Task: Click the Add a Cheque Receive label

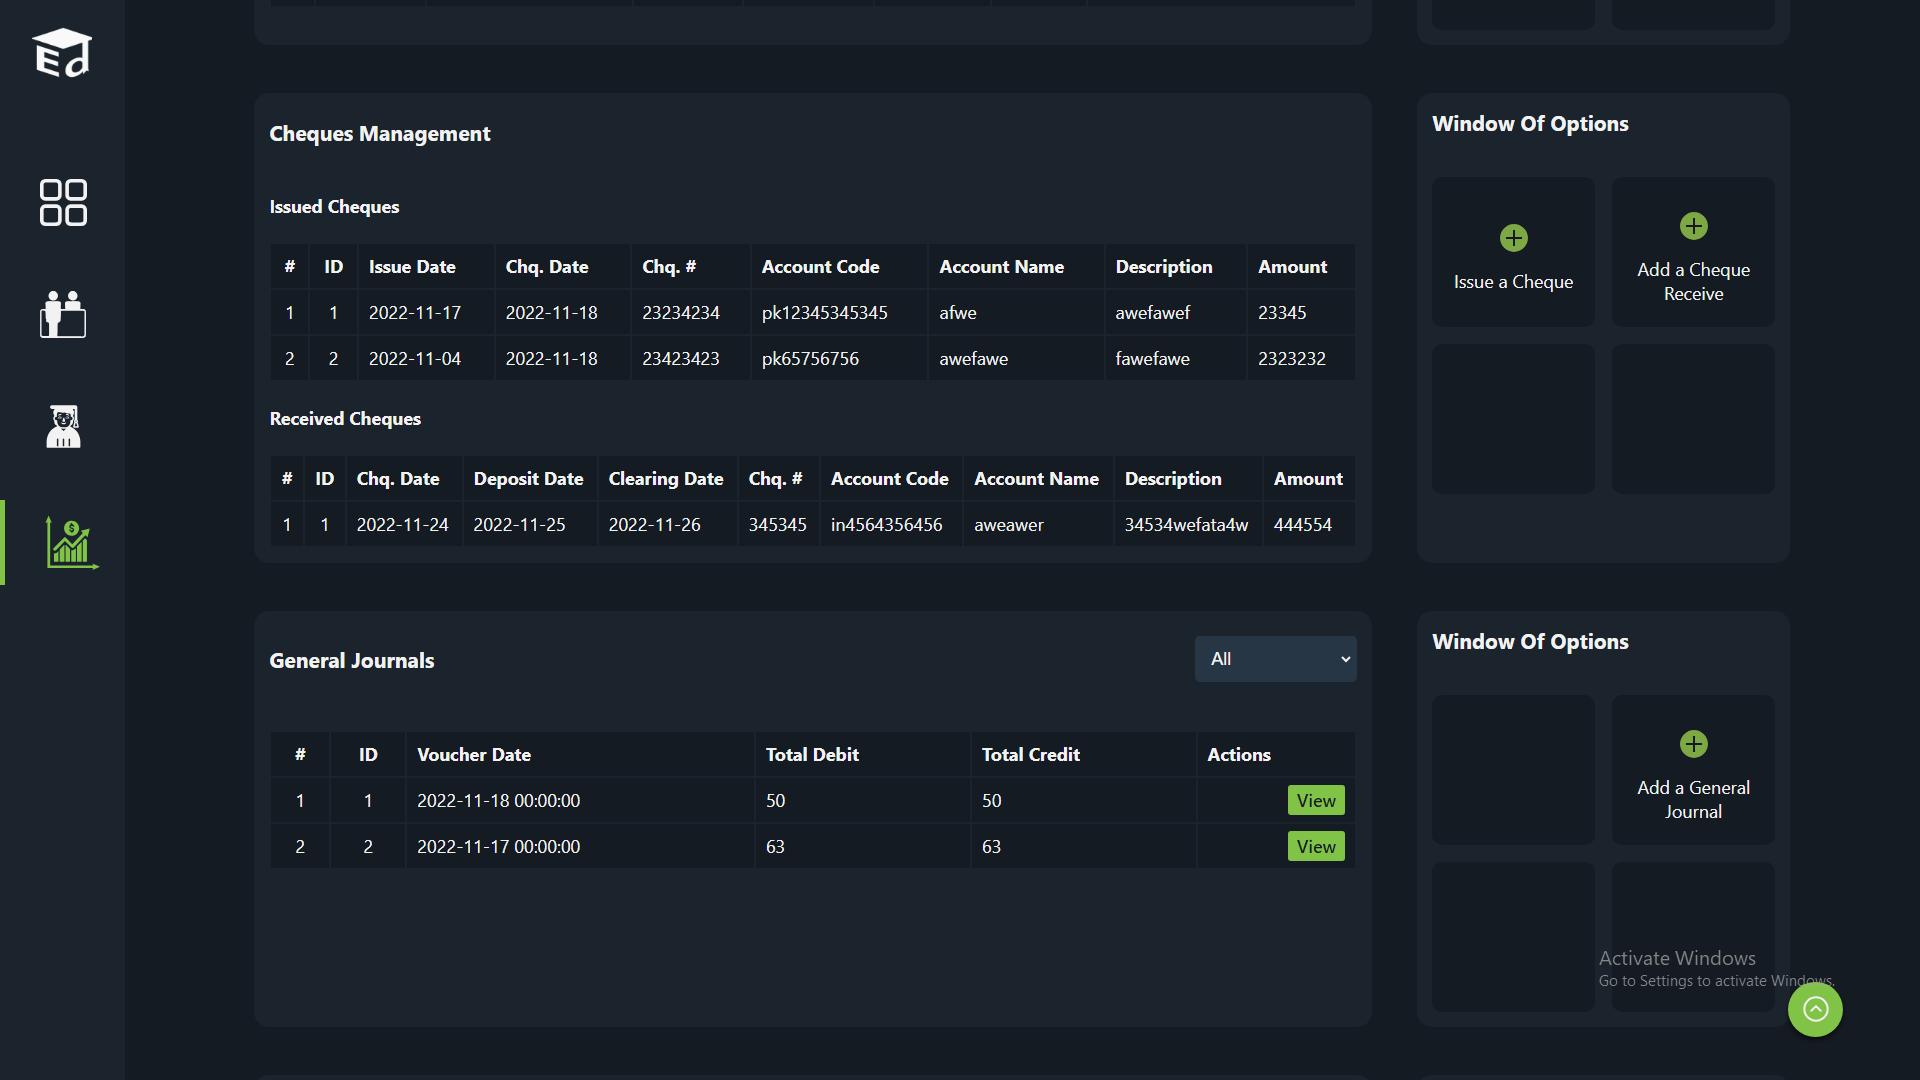Action: coord(1693,282)
